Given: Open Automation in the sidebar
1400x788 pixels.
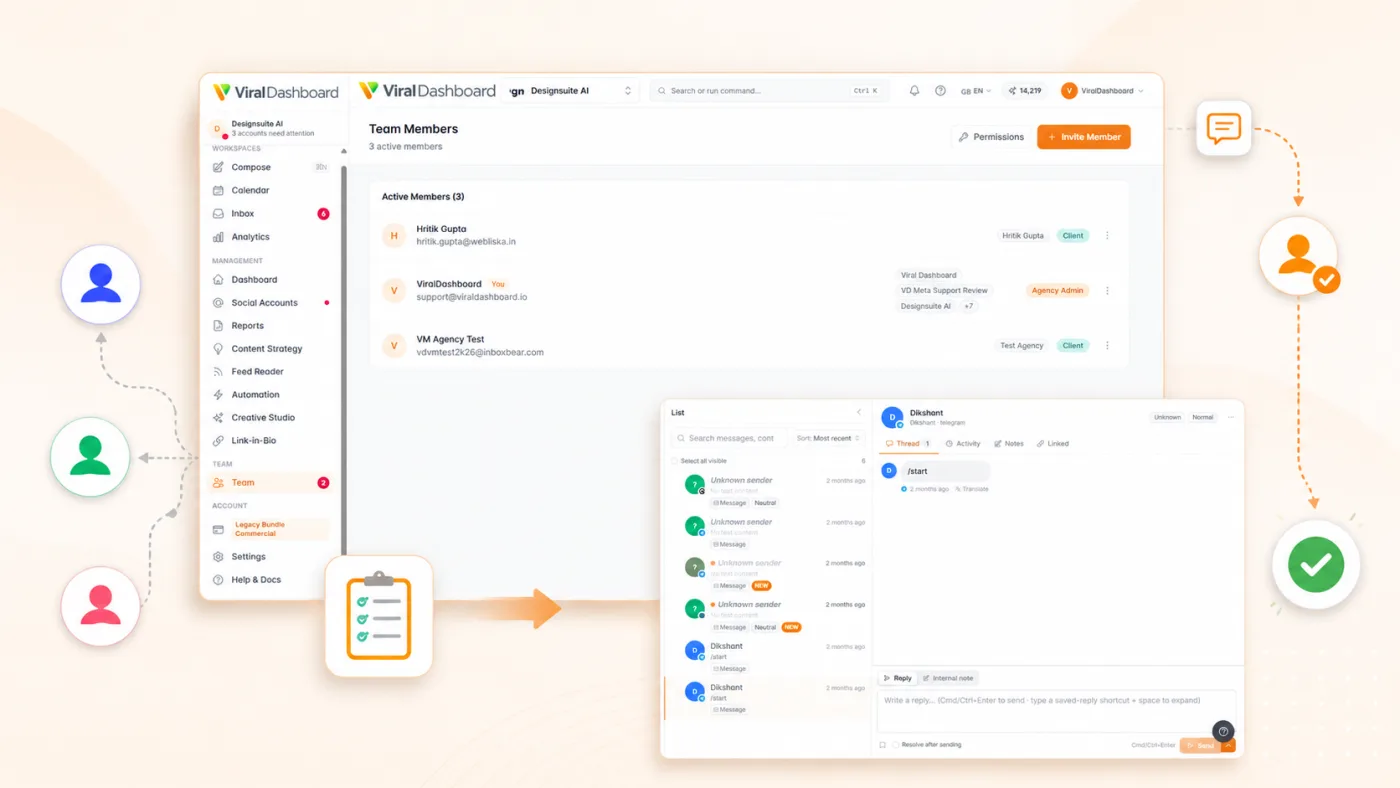Looking at the screenshot, I should (271, 395).
